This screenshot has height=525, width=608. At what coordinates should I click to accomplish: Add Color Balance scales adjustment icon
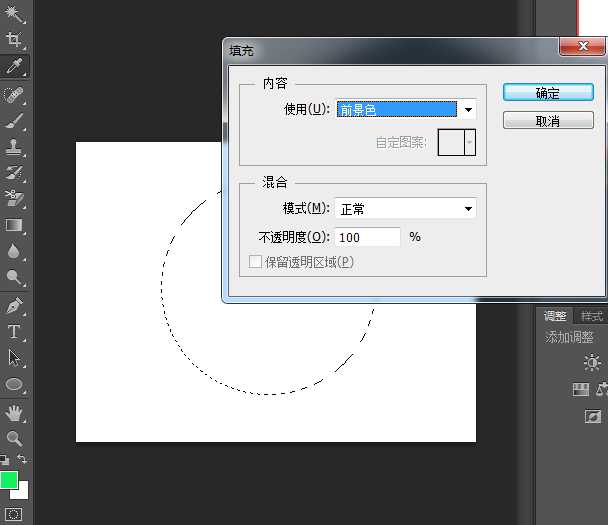pos(602,390)
